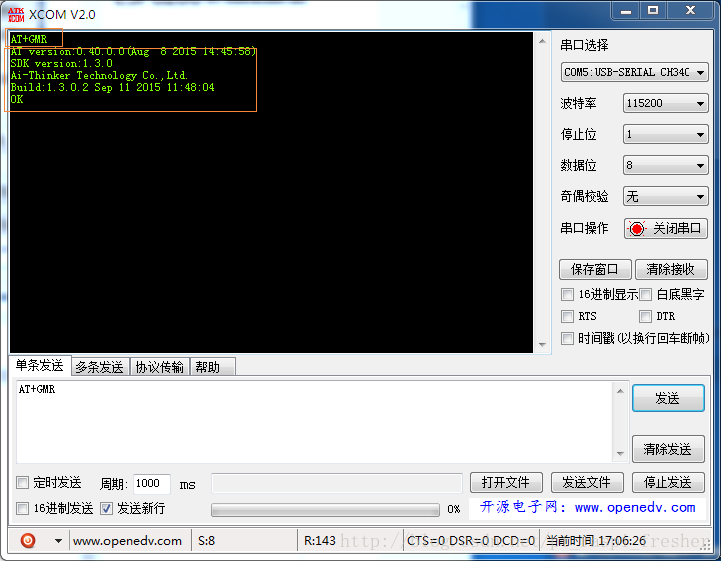This screenshot has height=561, width=721.
Task: Click the 停止发送 button
Action: [x=668, y=482]
